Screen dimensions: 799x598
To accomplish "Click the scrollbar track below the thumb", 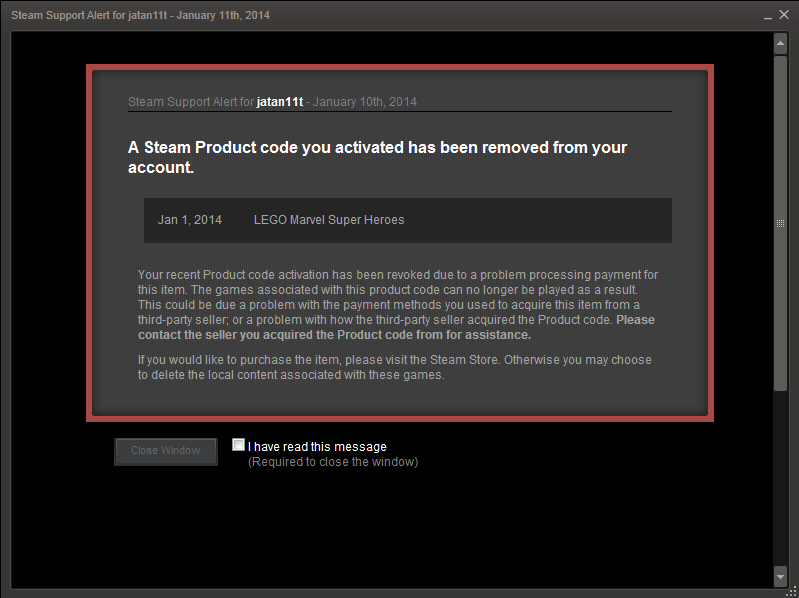I will point(780,478).
